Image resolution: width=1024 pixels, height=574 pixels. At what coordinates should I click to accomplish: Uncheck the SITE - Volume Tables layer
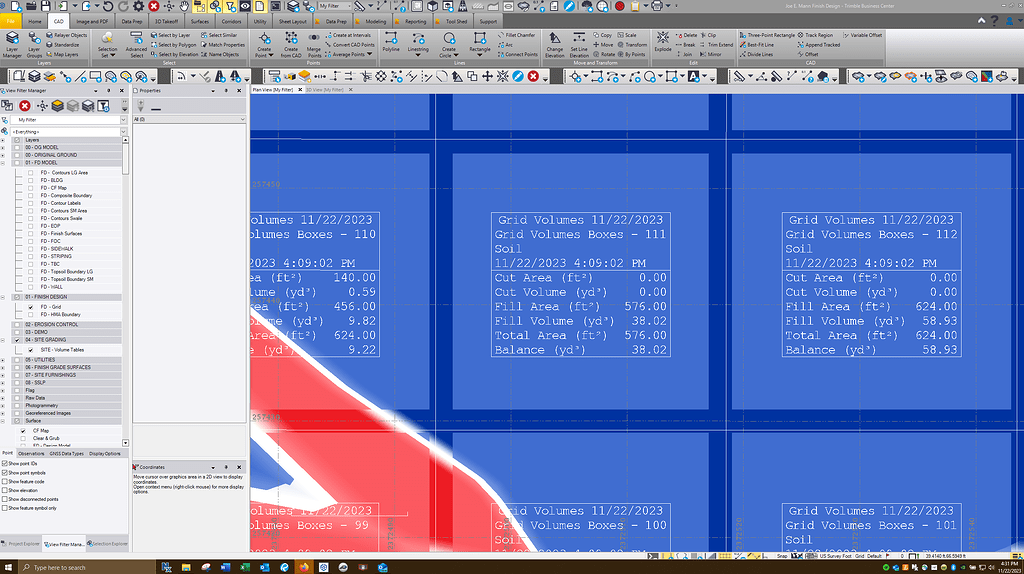pyautogui.click(x=31, y=350)
